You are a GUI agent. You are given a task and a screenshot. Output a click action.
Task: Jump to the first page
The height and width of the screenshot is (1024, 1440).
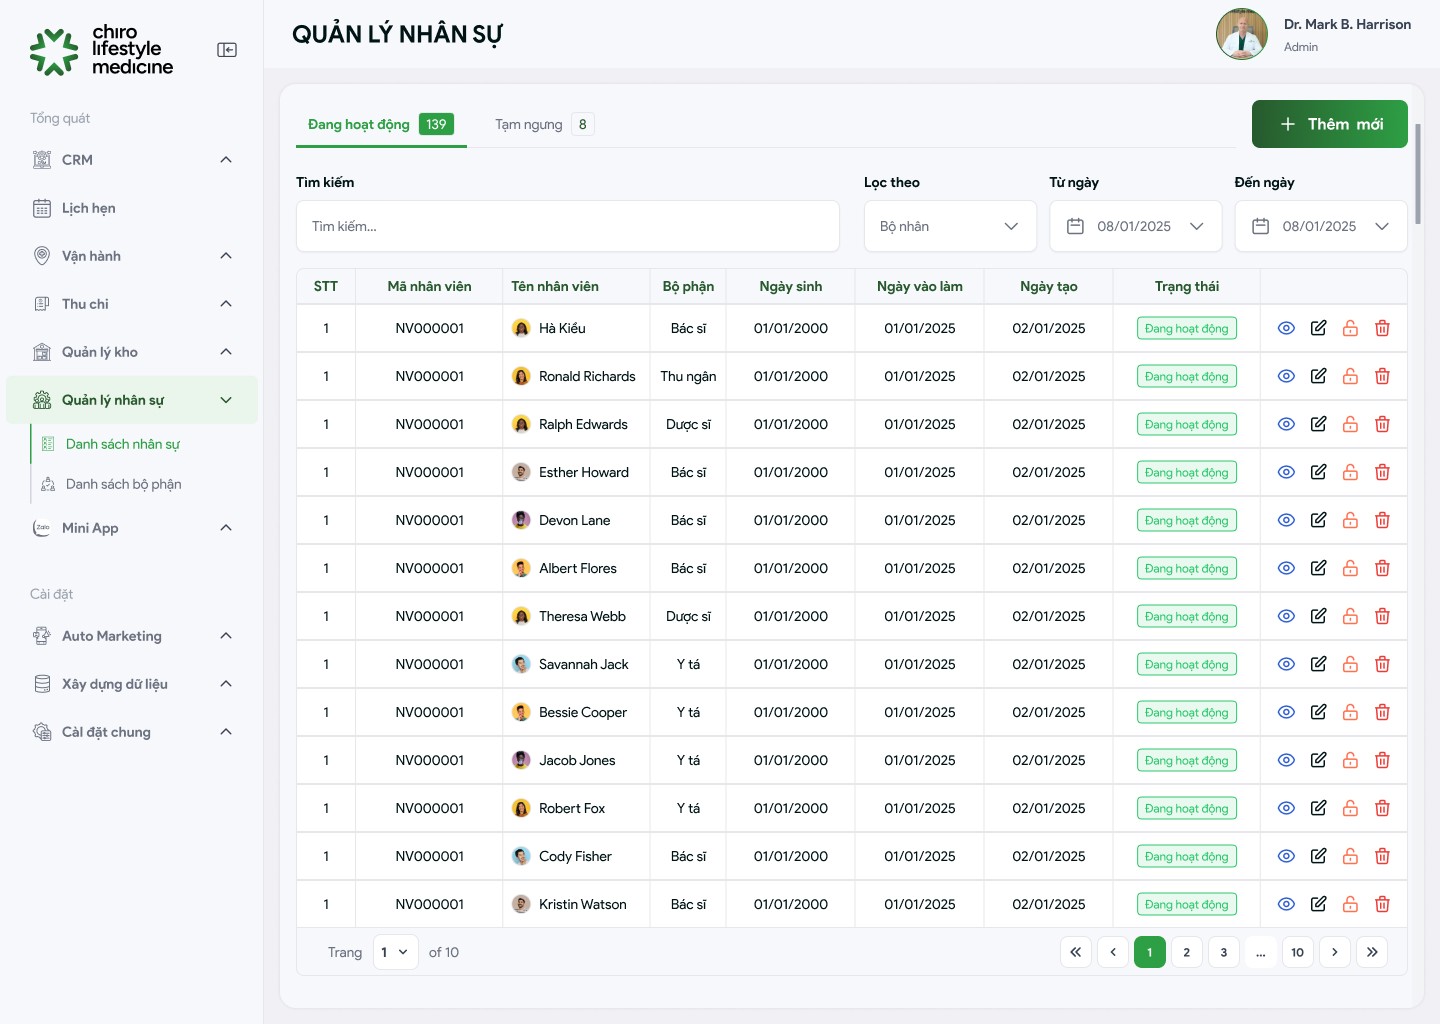(x=1076, y=952)
